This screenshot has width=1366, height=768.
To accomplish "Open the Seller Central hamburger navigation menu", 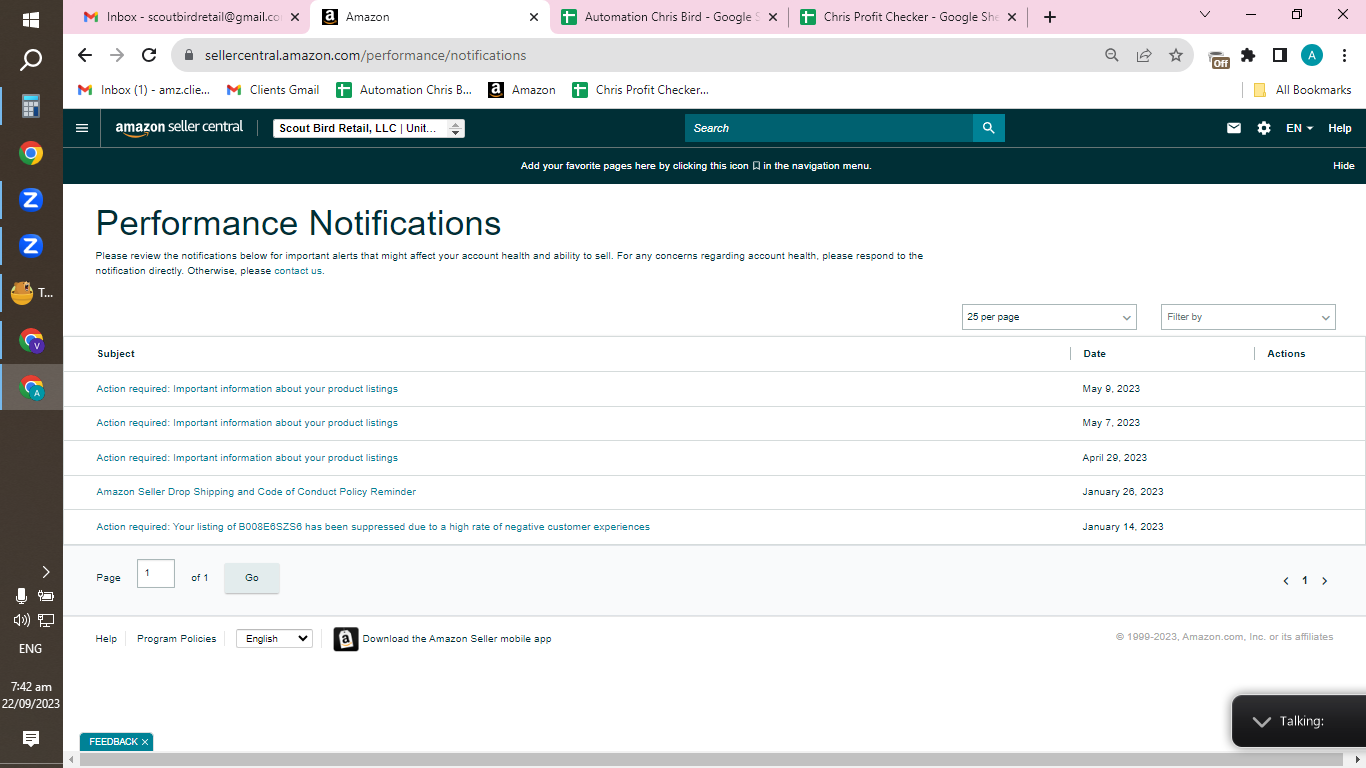I will [x=82, y=128].
